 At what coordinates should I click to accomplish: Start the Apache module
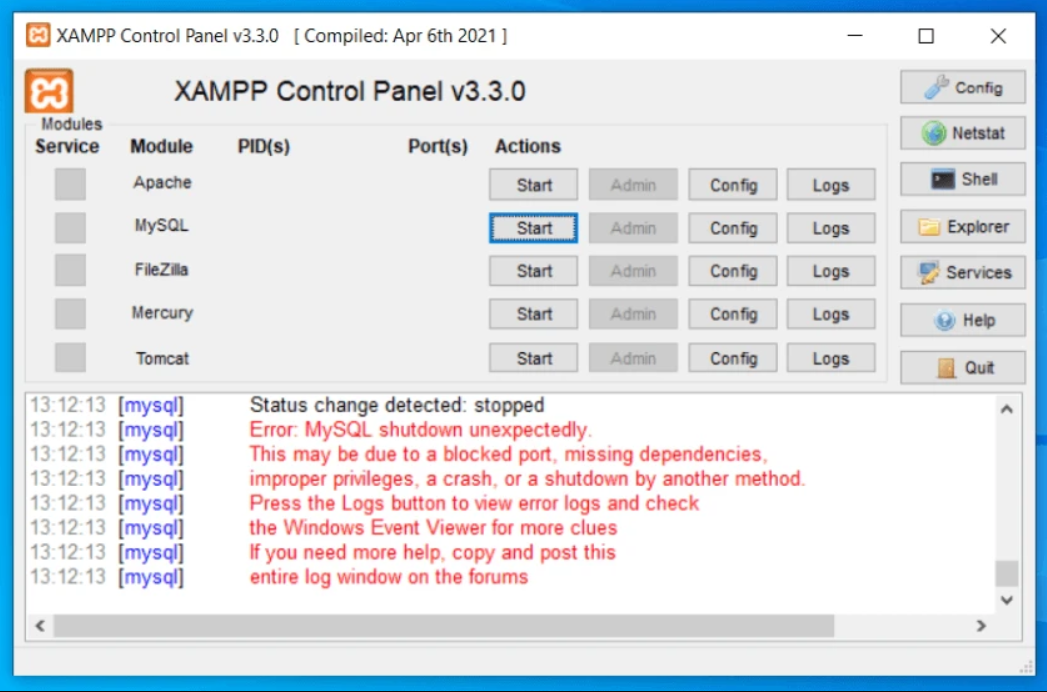[534, 185]
